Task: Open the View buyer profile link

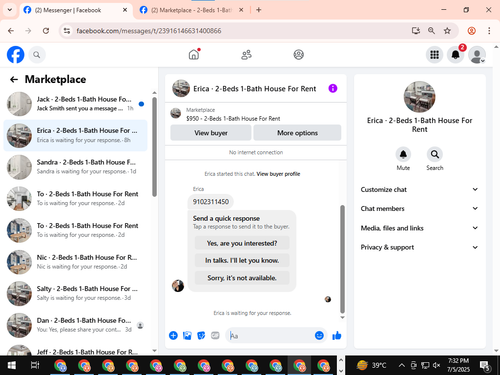Action: coord(278,174)
